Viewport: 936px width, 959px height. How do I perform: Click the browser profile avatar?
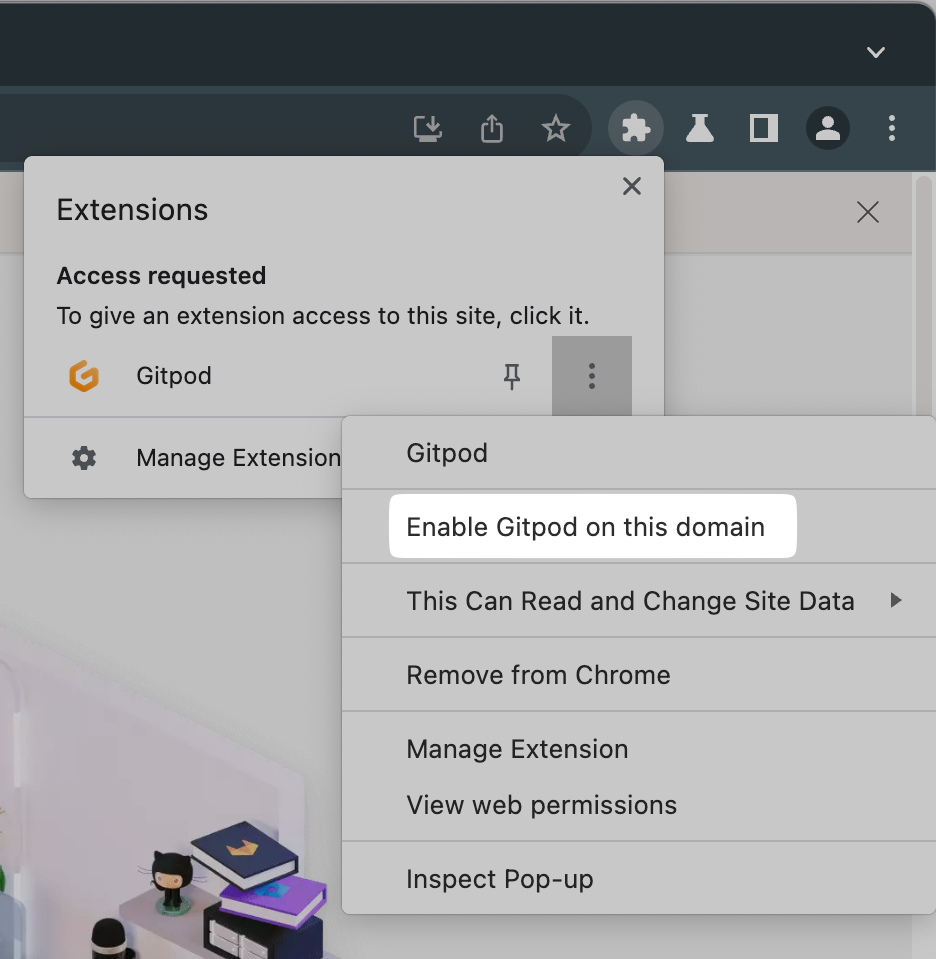point(828,128)
